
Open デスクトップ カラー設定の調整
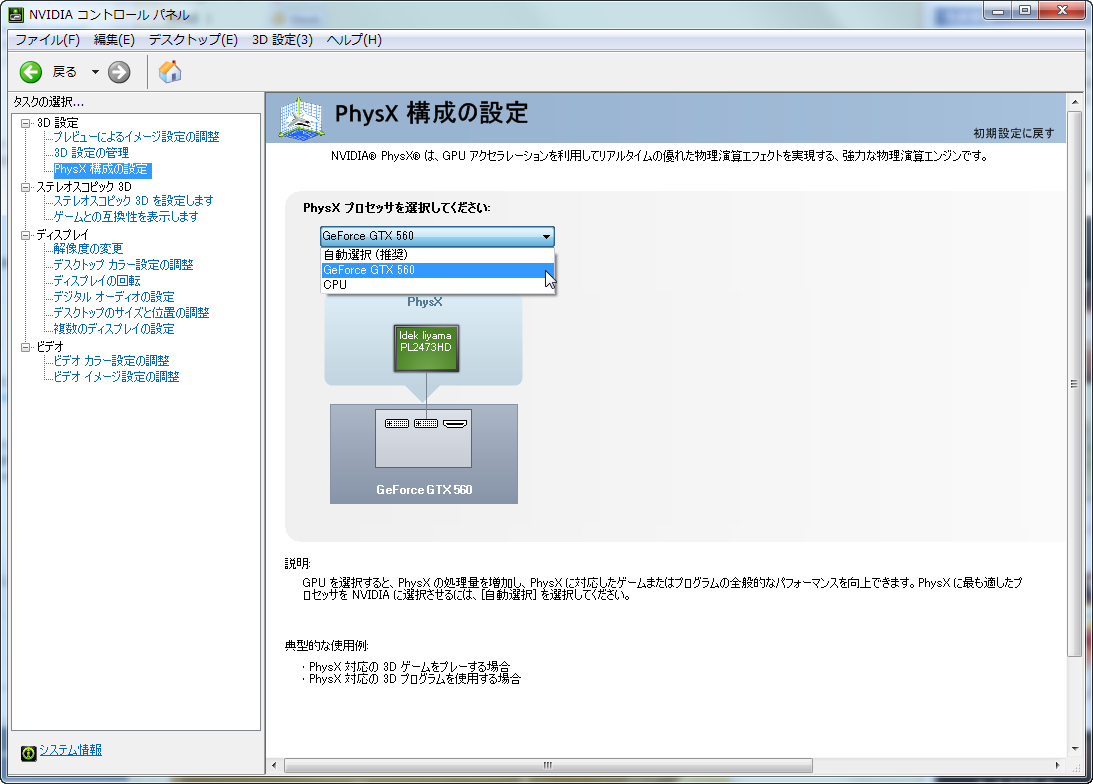(x=123, y=265)
